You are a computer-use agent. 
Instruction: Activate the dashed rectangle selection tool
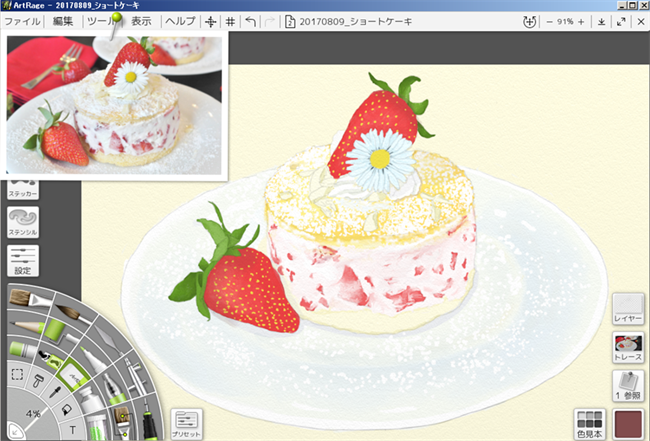click(17, 374)
